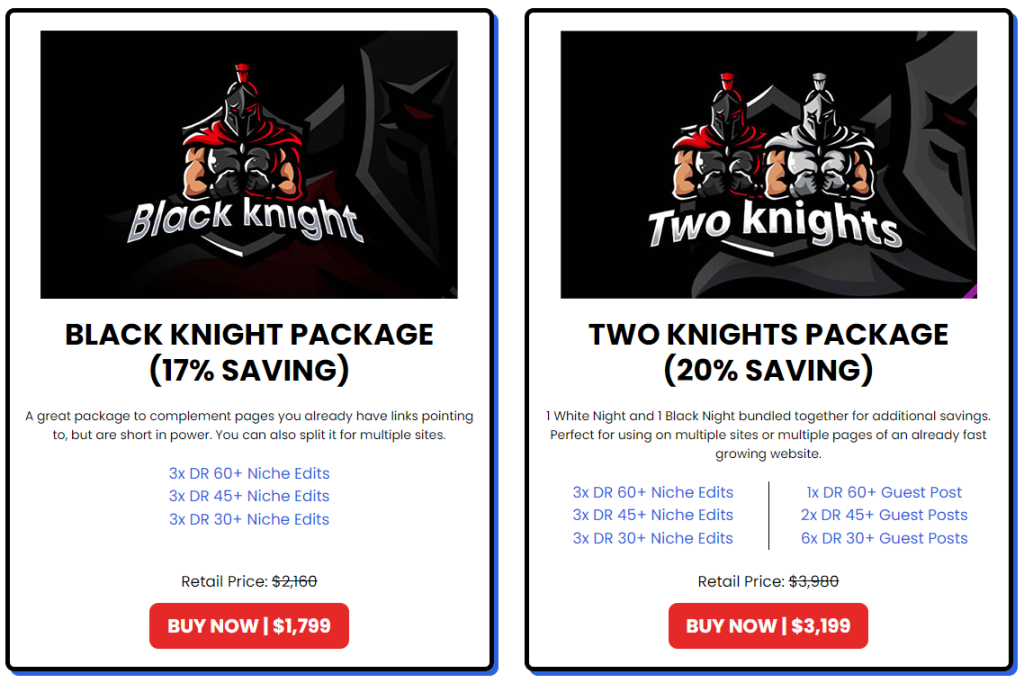Viewport: 1024px width, 683px height.
Task: Click the Black Knight Package heading
Action: [249, 352]
